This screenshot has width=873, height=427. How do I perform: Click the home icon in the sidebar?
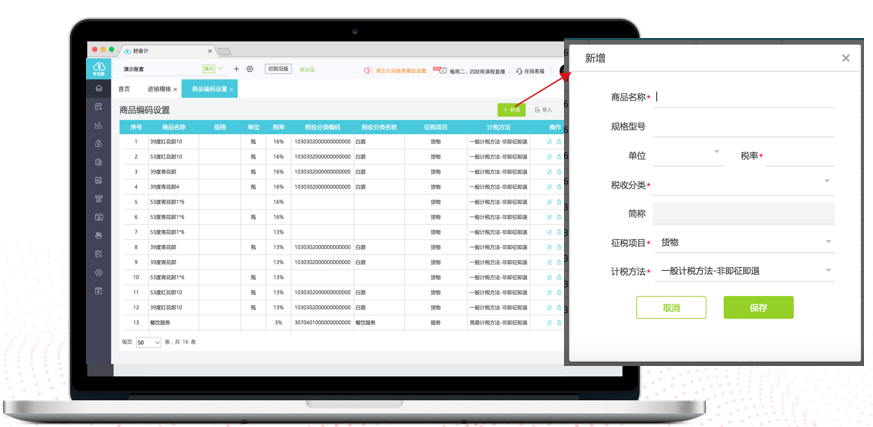98,89
